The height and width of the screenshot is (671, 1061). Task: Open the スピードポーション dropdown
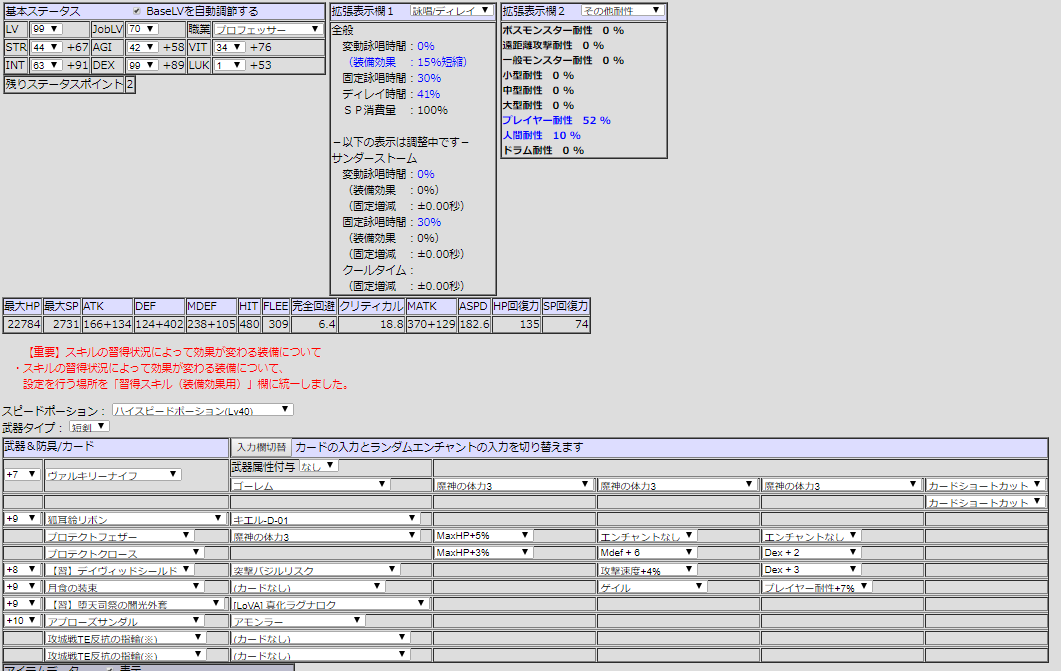pos(202,410)
